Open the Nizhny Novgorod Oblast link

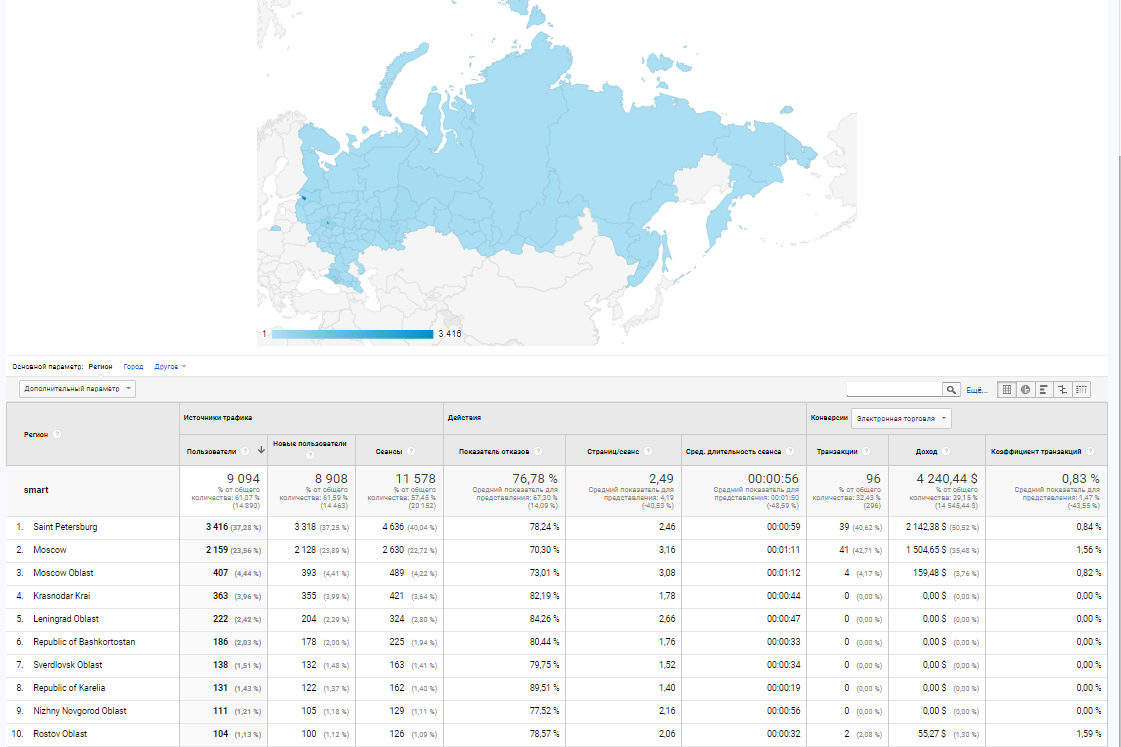(x=79, y=711)
